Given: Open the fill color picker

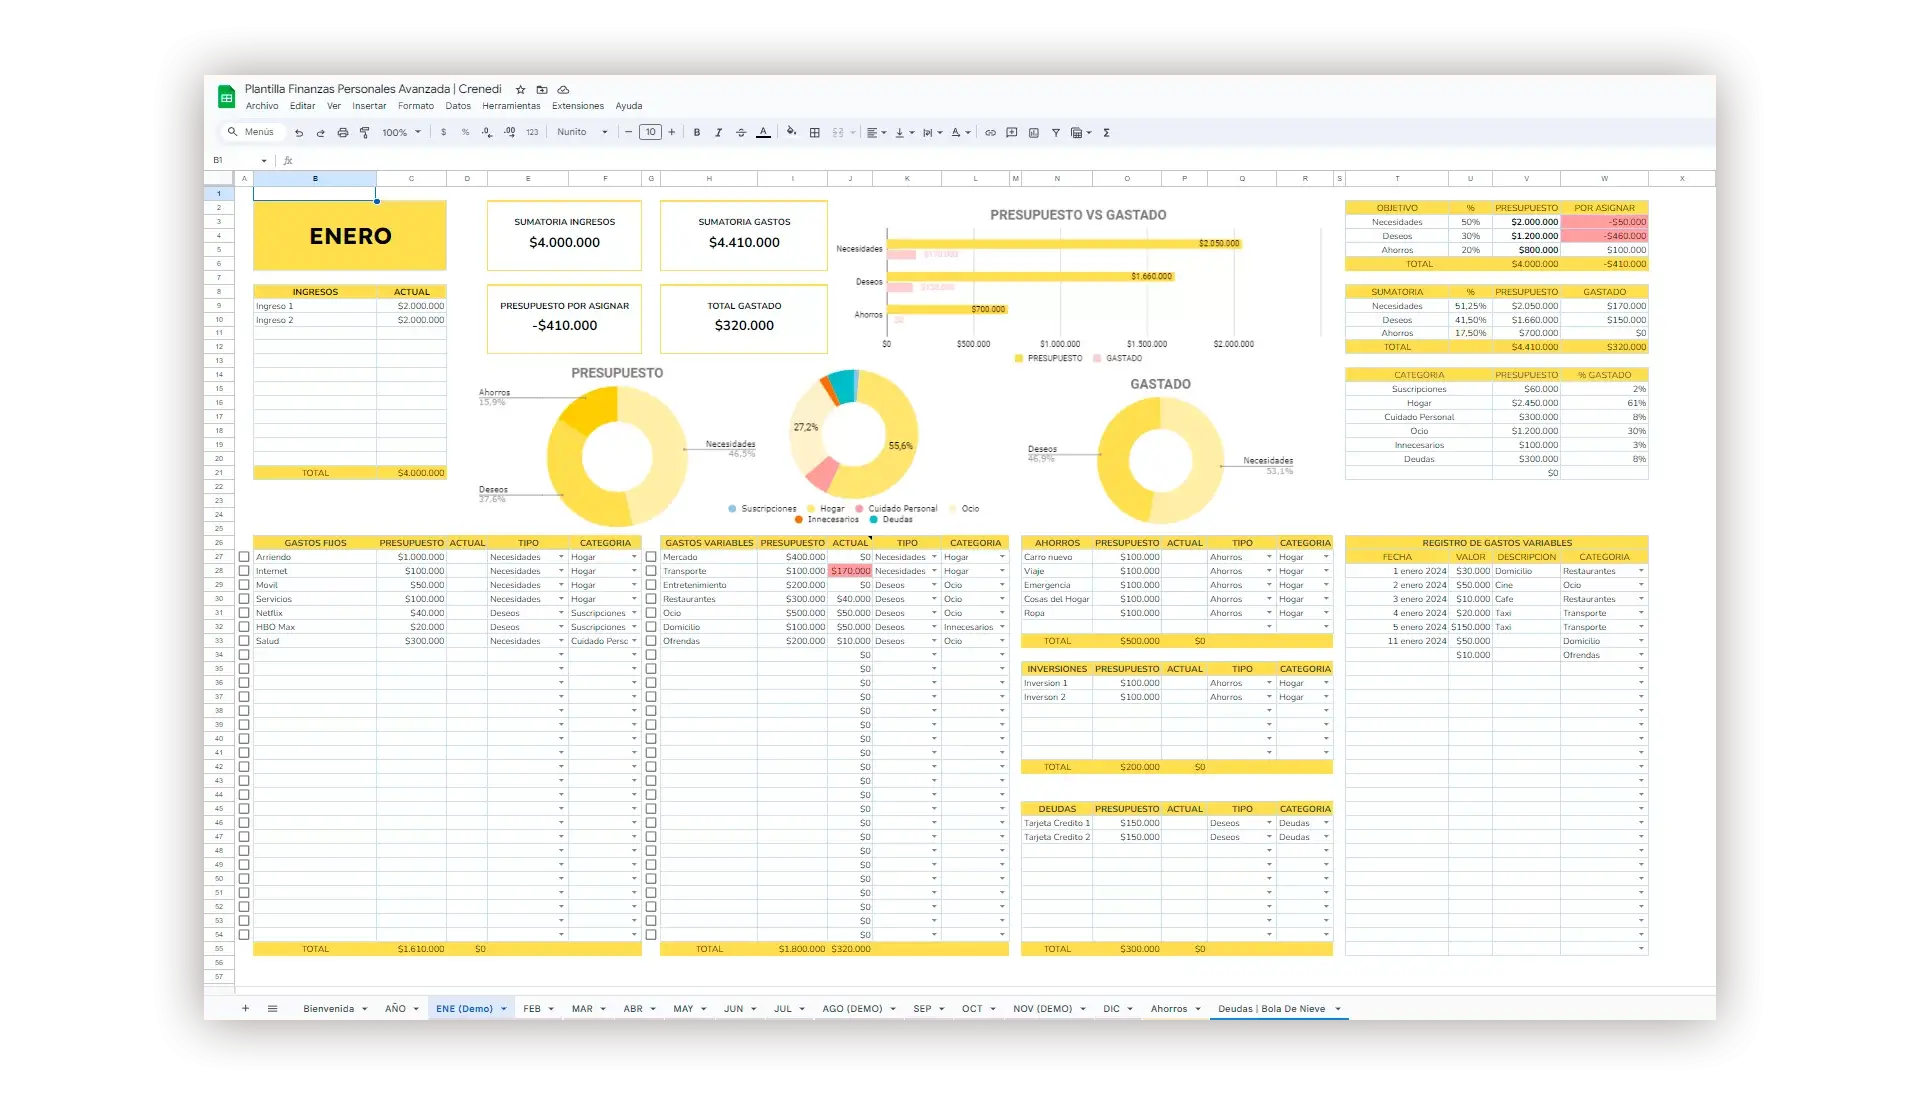Looking at the screenshot, I should pos(791,132).
